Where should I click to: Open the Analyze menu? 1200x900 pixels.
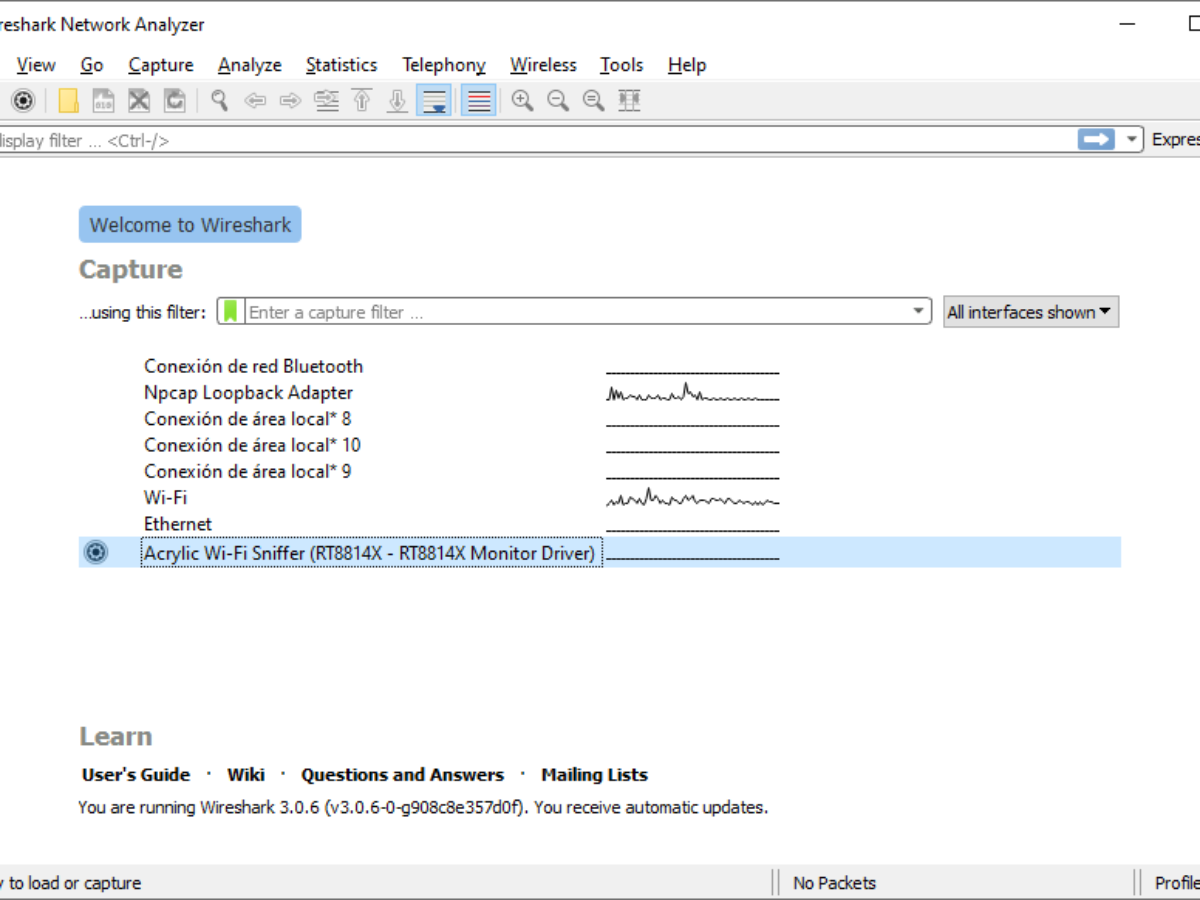coord(250,65)
